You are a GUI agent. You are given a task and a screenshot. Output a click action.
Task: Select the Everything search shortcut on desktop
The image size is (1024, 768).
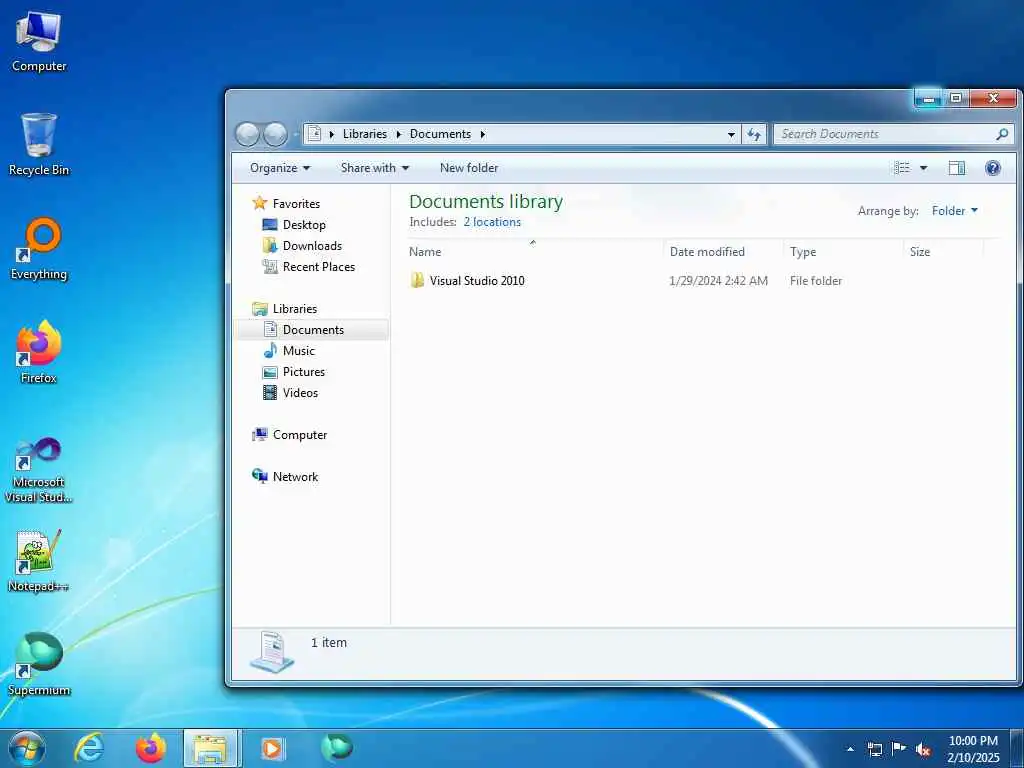click(x=39, y=249)
